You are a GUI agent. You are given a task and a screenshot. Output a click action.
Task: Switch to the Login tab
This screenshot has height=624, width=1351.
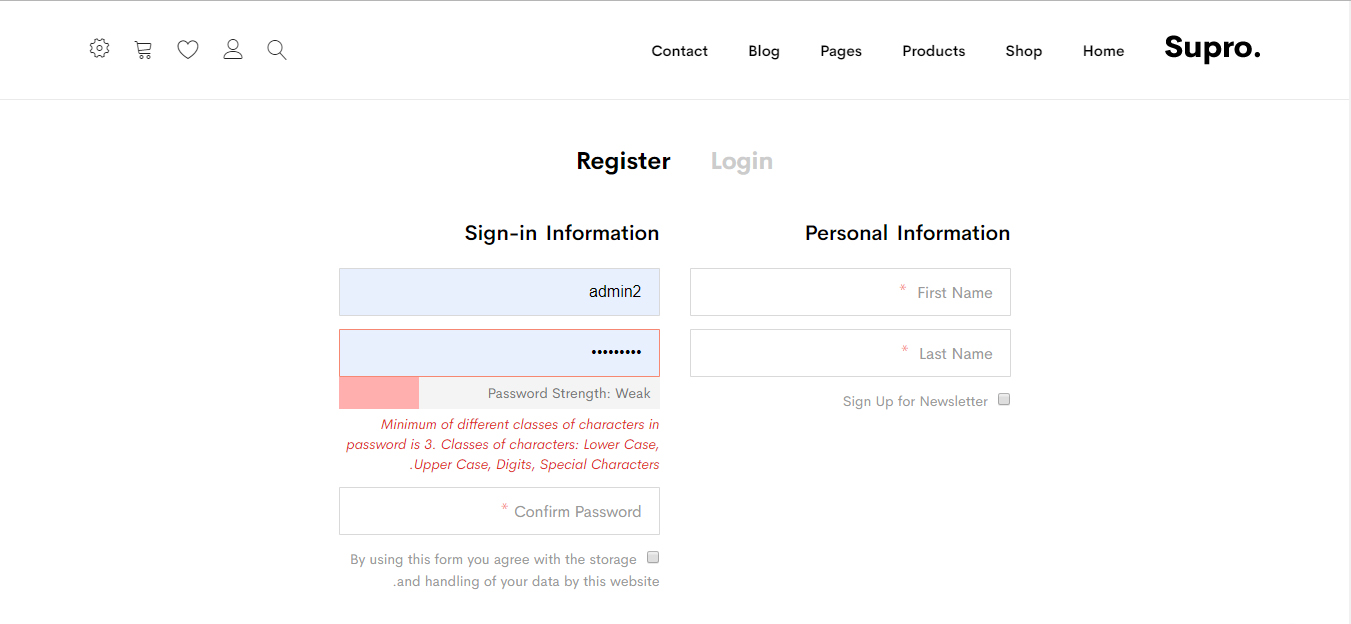tap(741, 161)
